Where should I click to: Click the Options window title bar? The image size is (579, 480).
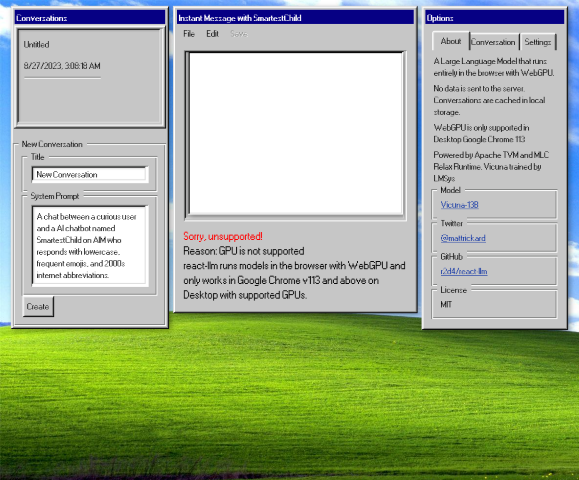point(495,18)
